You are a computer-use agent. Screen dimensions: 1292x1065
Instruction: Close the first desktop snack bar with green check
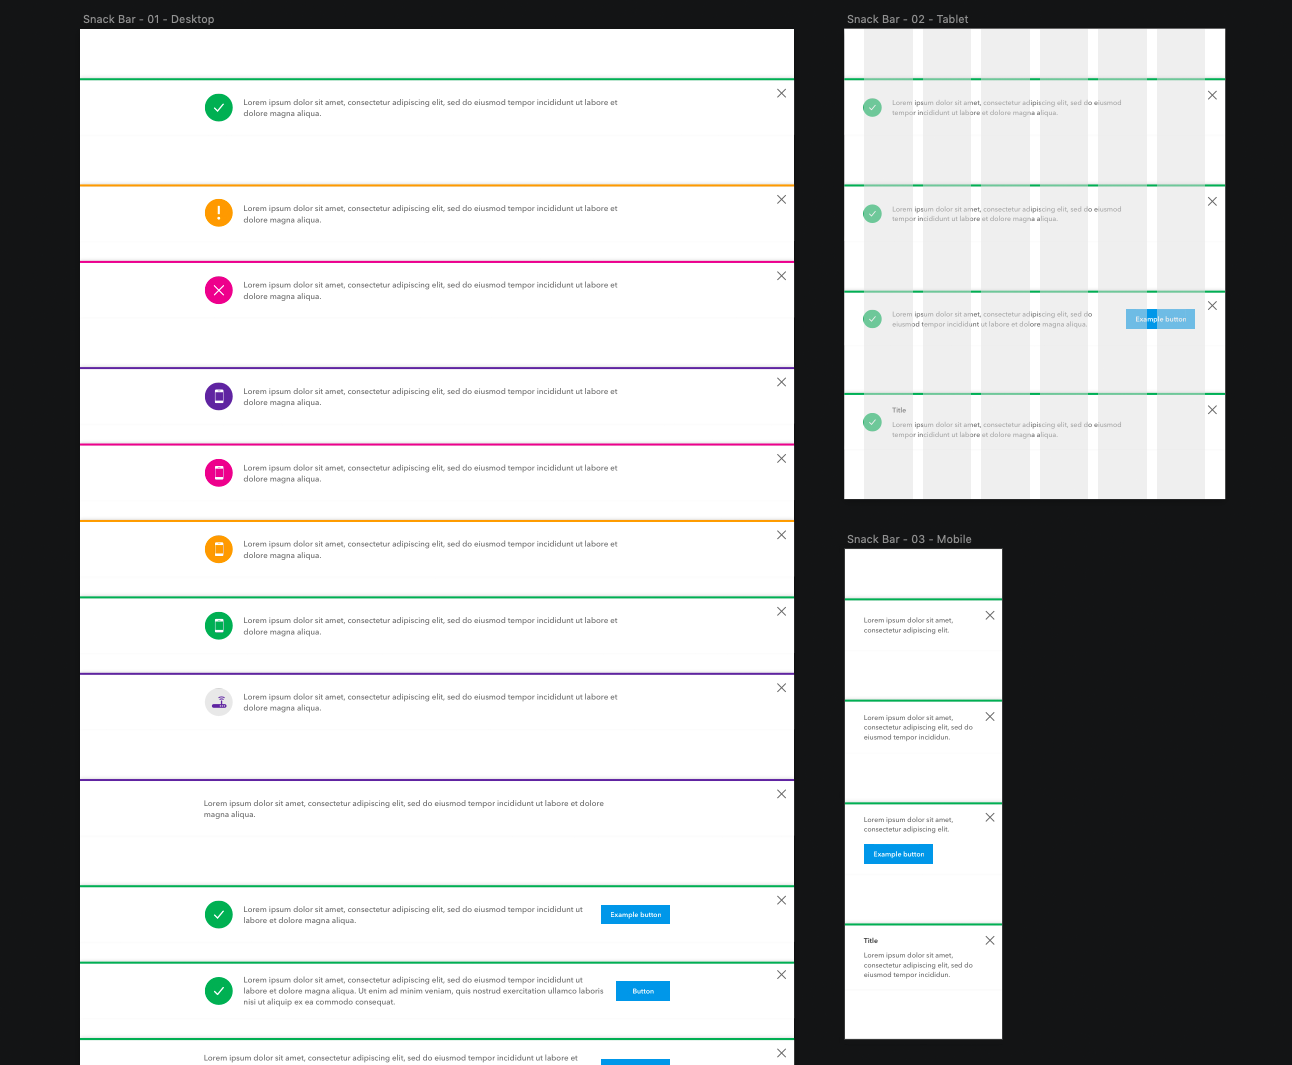(x=782, y=93)
